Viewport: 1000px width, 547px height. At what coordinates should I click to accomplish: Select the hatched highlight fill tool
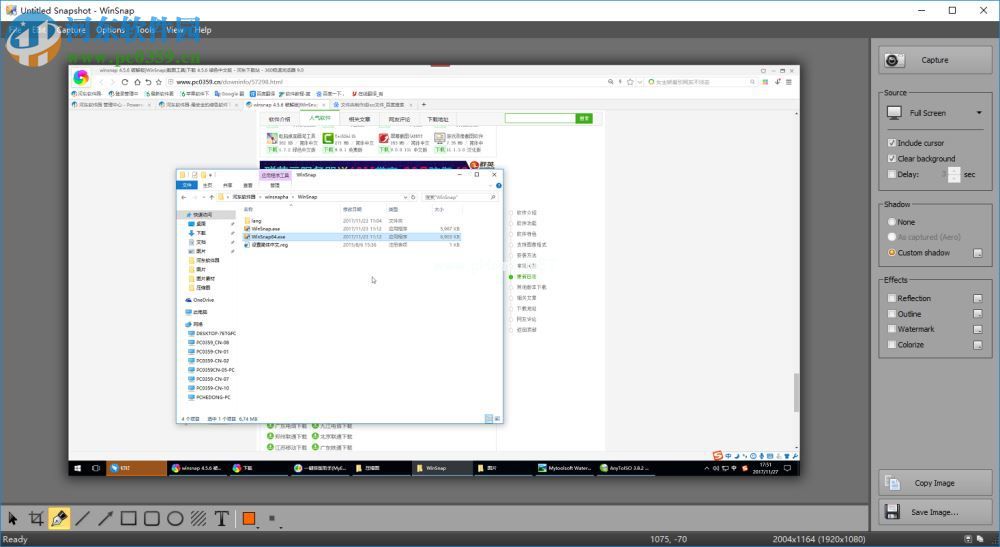198,518
